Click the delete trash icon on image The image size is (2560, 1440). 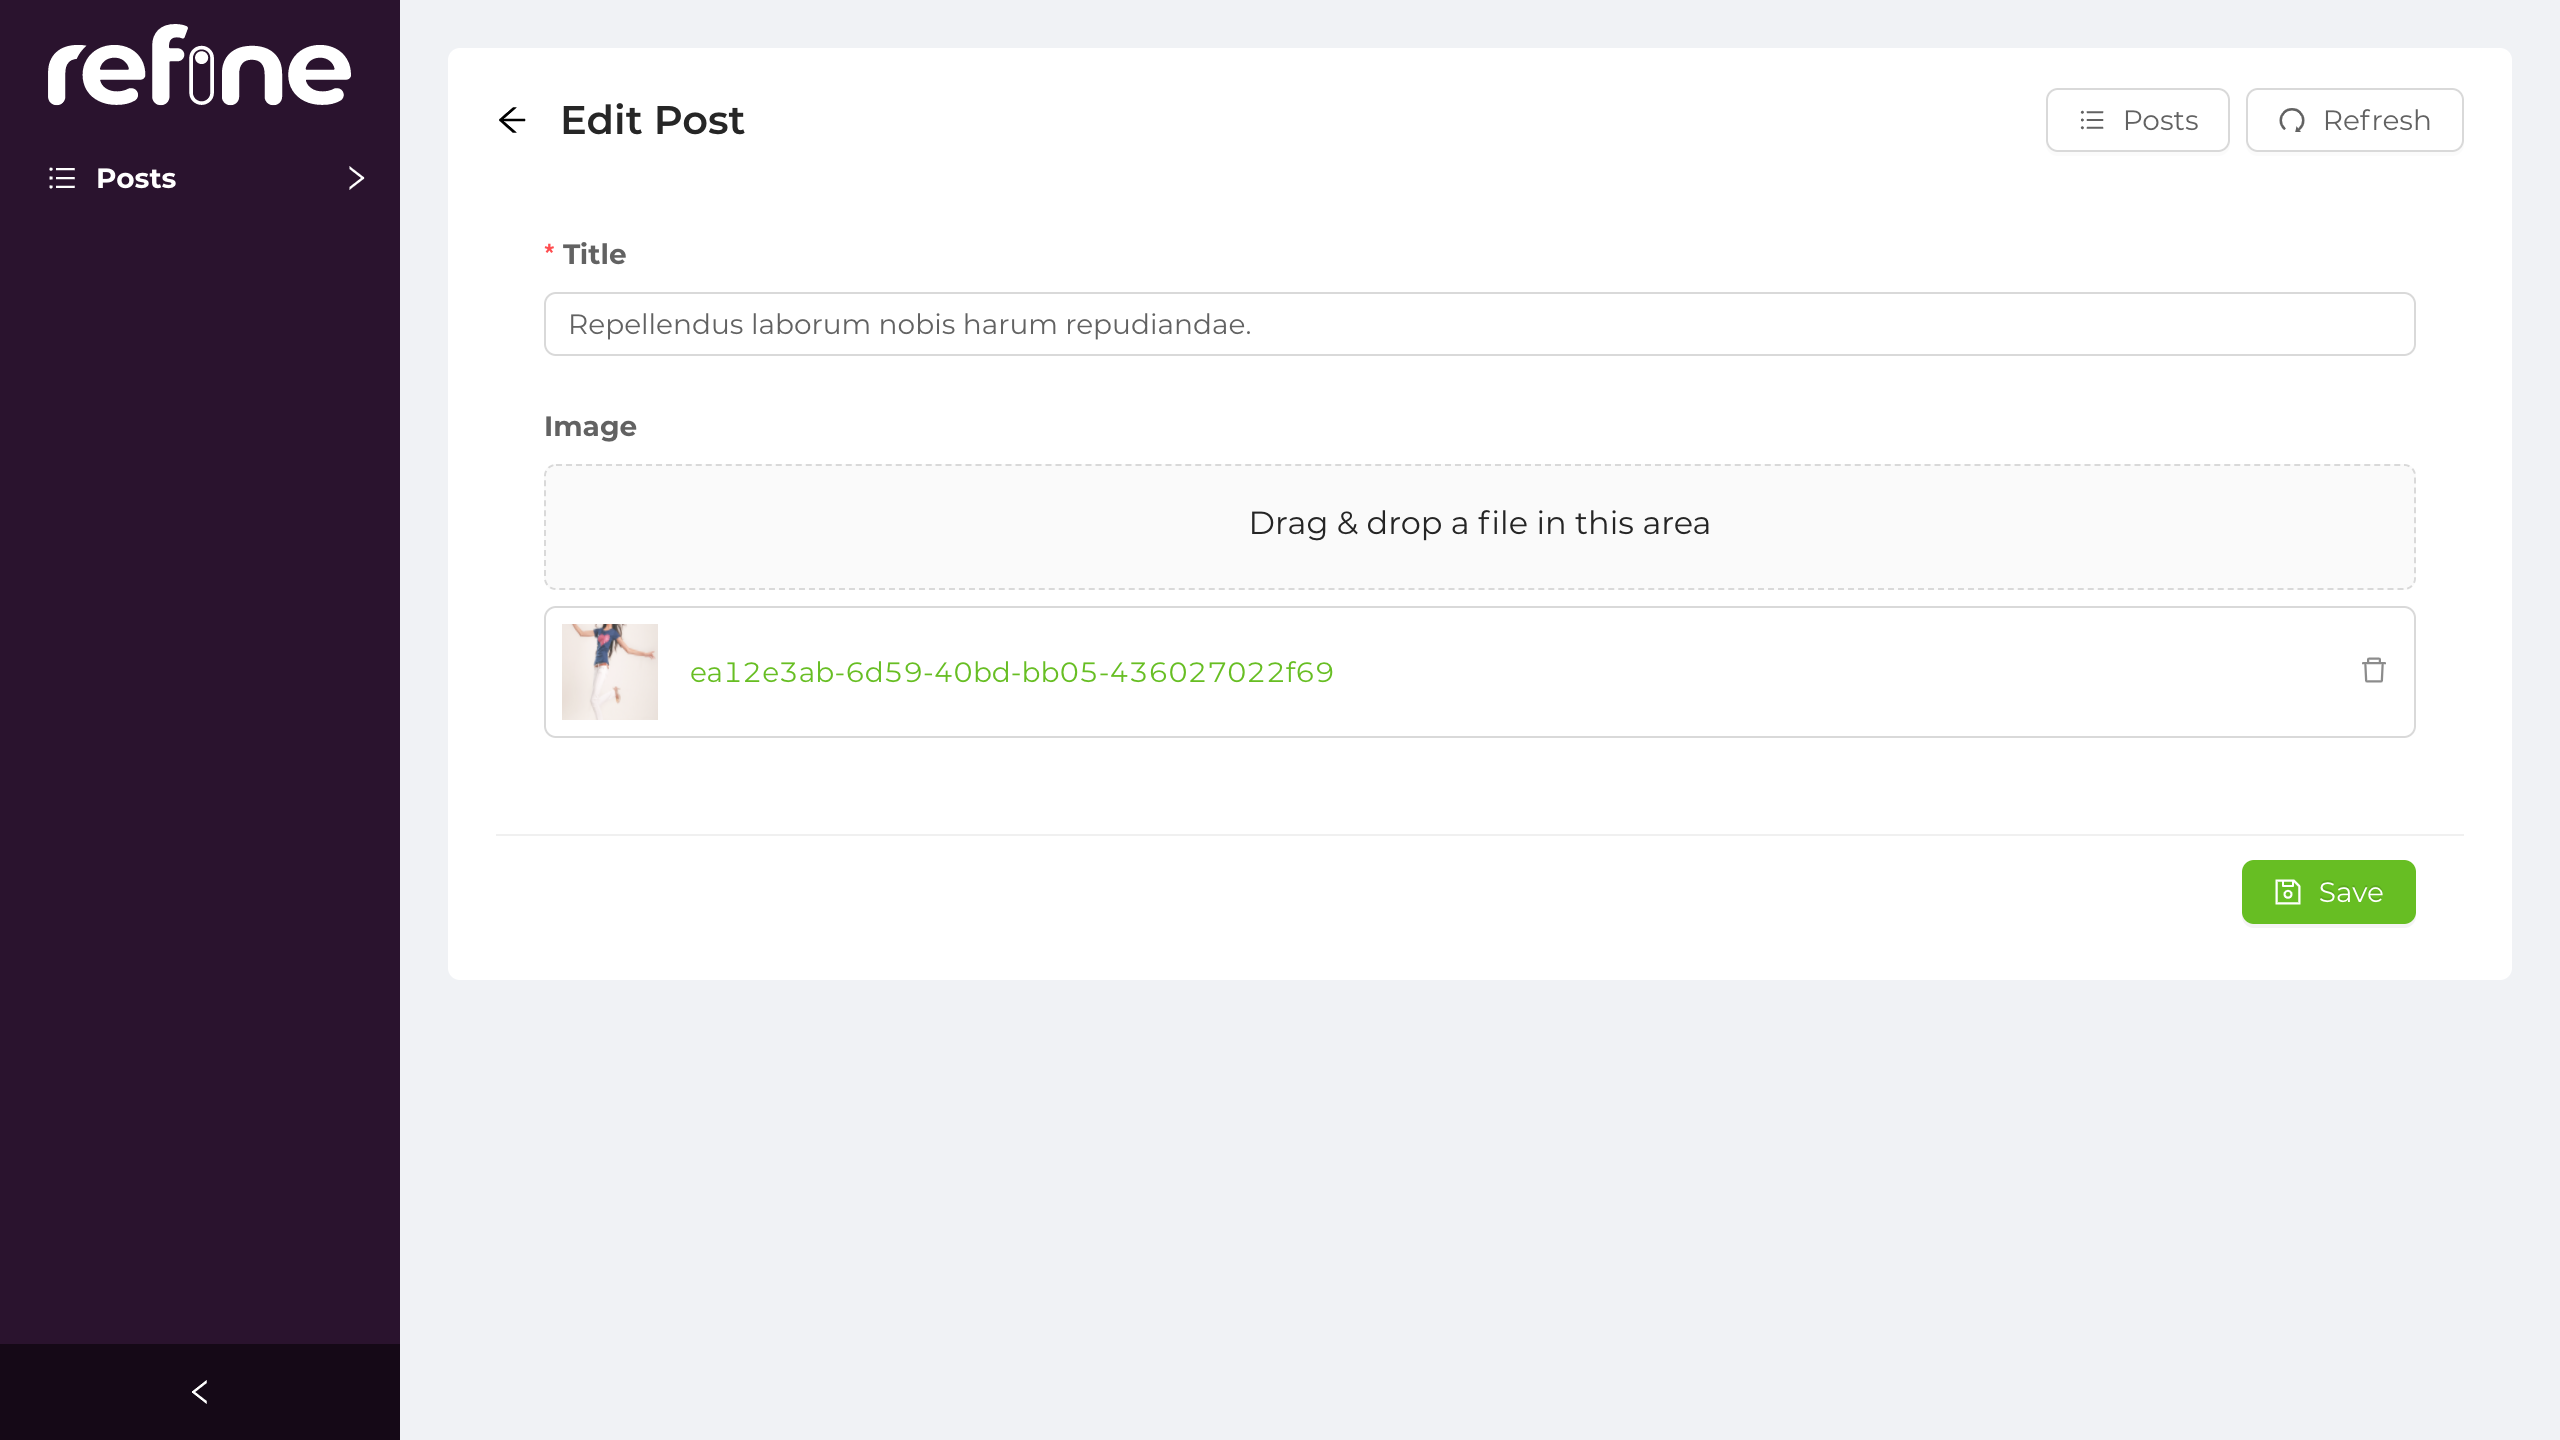[2372, 670]
